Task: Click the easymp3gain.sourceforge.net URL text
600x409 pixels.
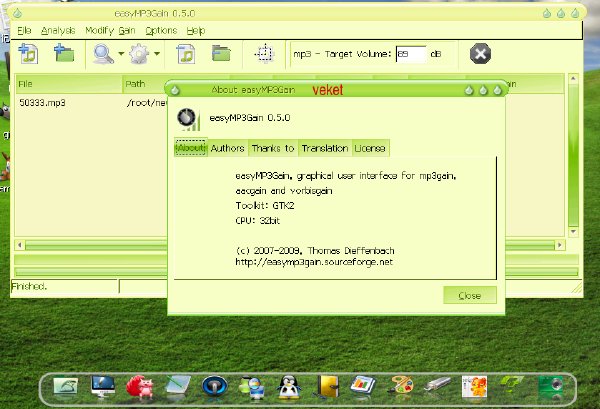Action: point(314,262)
